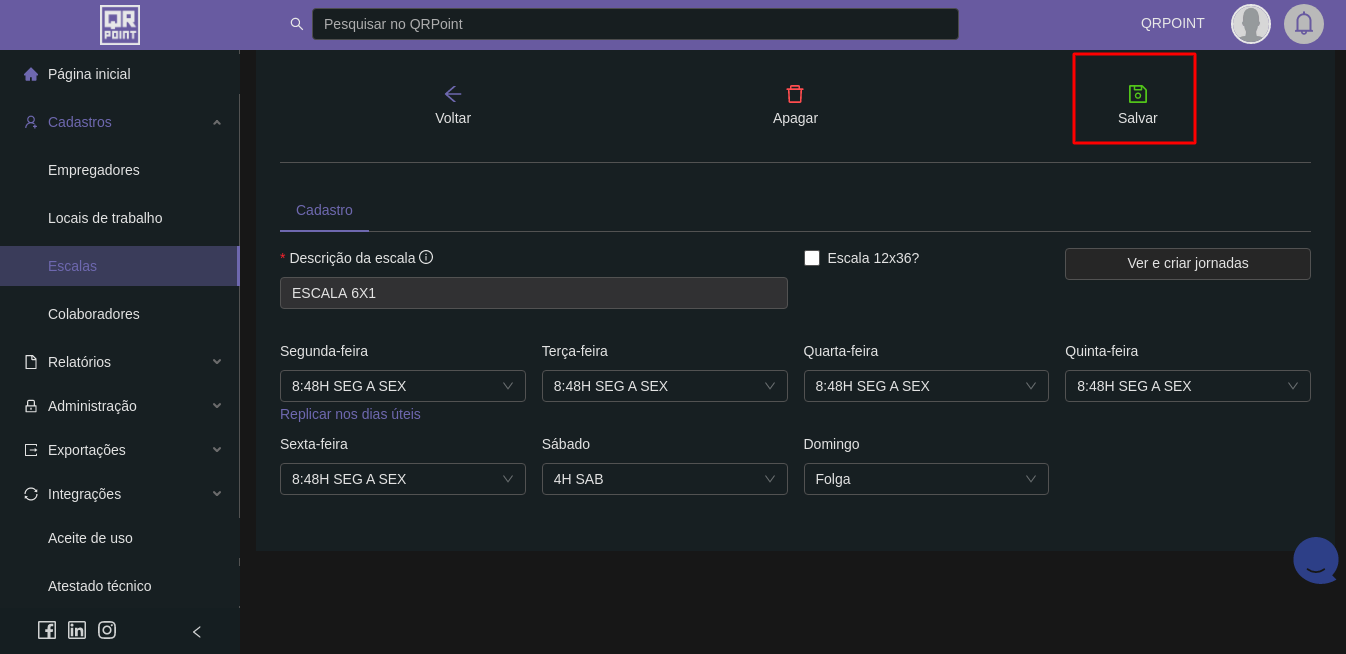Click the Apagar trash icon
Image resolution: width=1346 pixels, height=654 pixels.
point(795,94)
